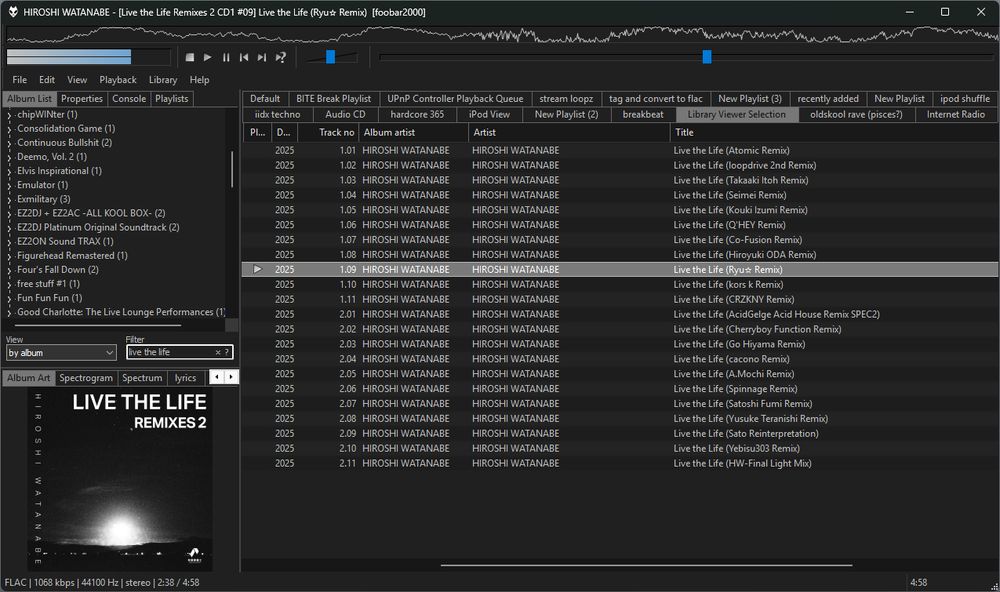Screen dimensions: 1000x592
Task: Clear the filter with the x icon
Action: [x=218, y=353]
